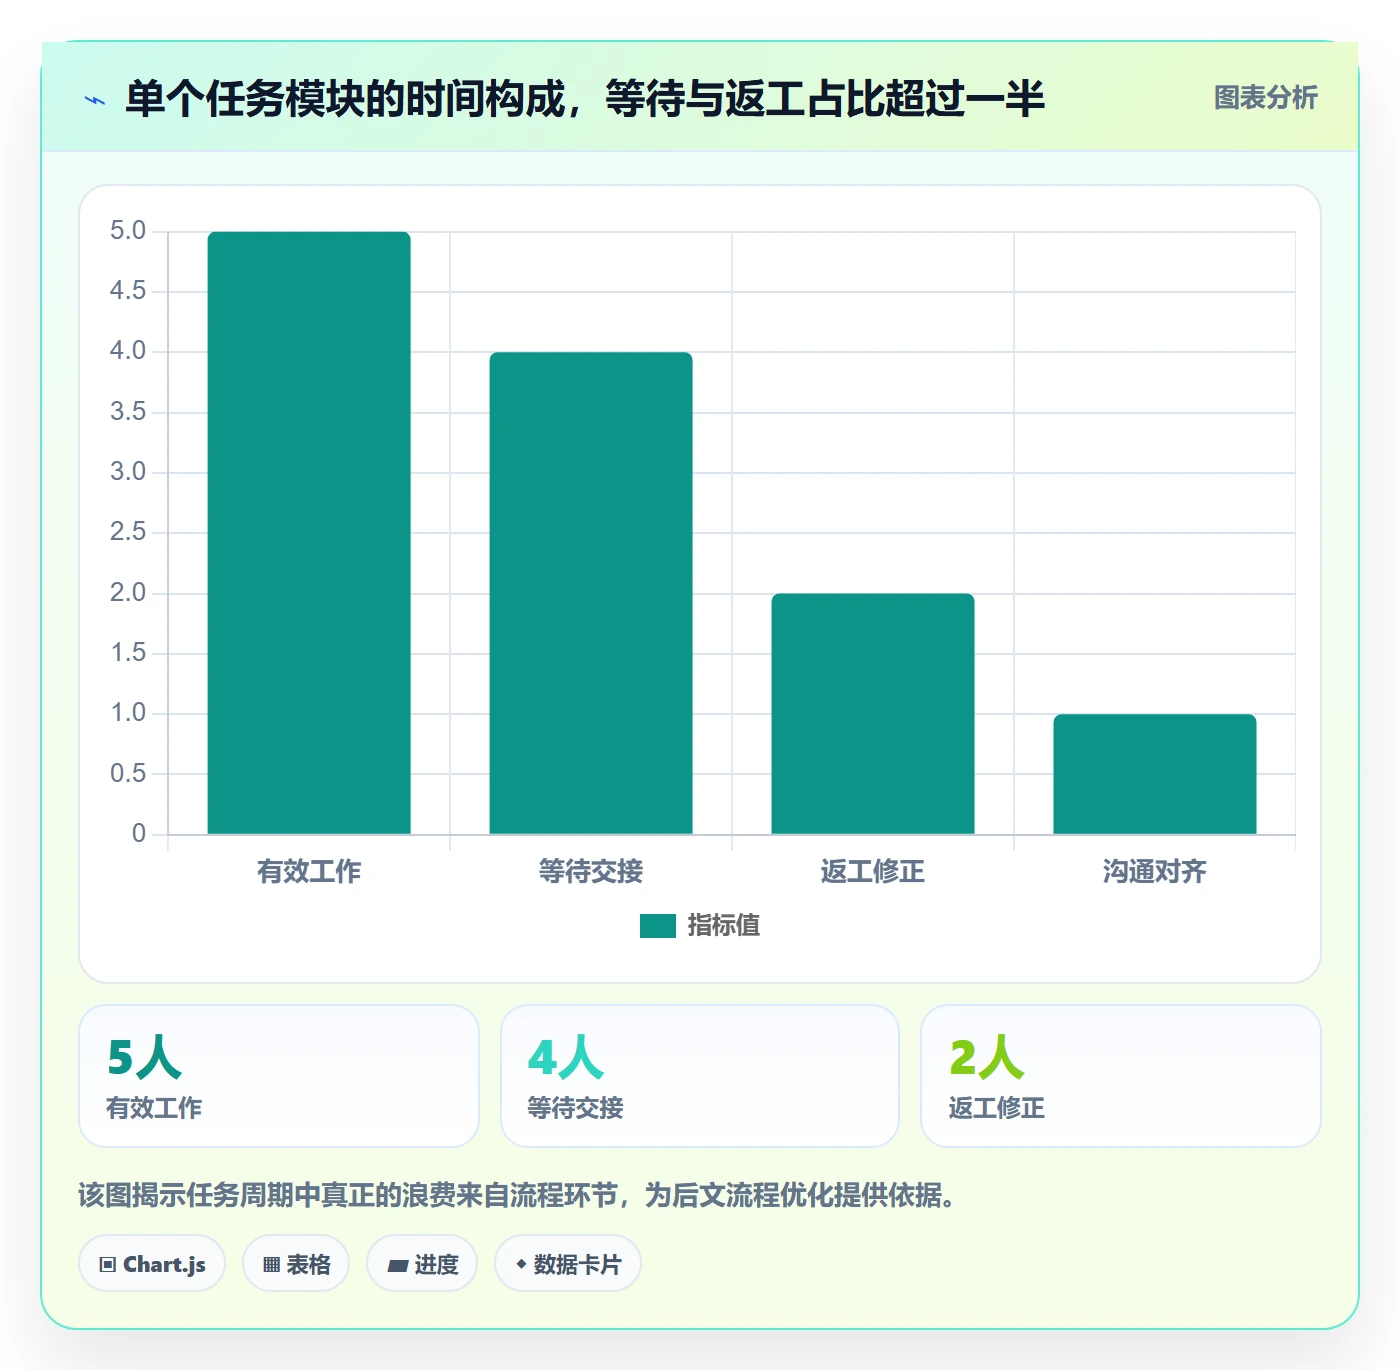Click the square icon in the Chart.js chip
The width and height of the screenshot is (1400, 1370).
point(108,1265)
